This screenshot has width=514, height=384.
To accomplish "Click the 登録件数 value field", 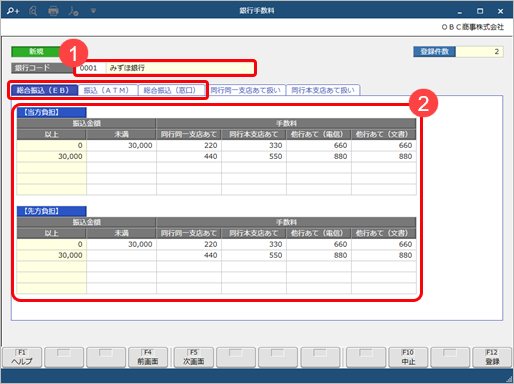I will (x=479, y=52).
